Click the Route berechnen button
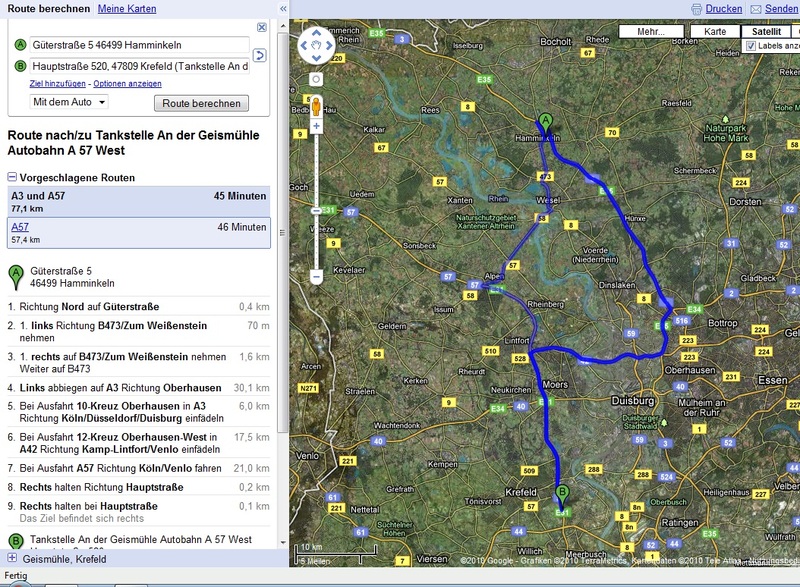 pos(201,103)
